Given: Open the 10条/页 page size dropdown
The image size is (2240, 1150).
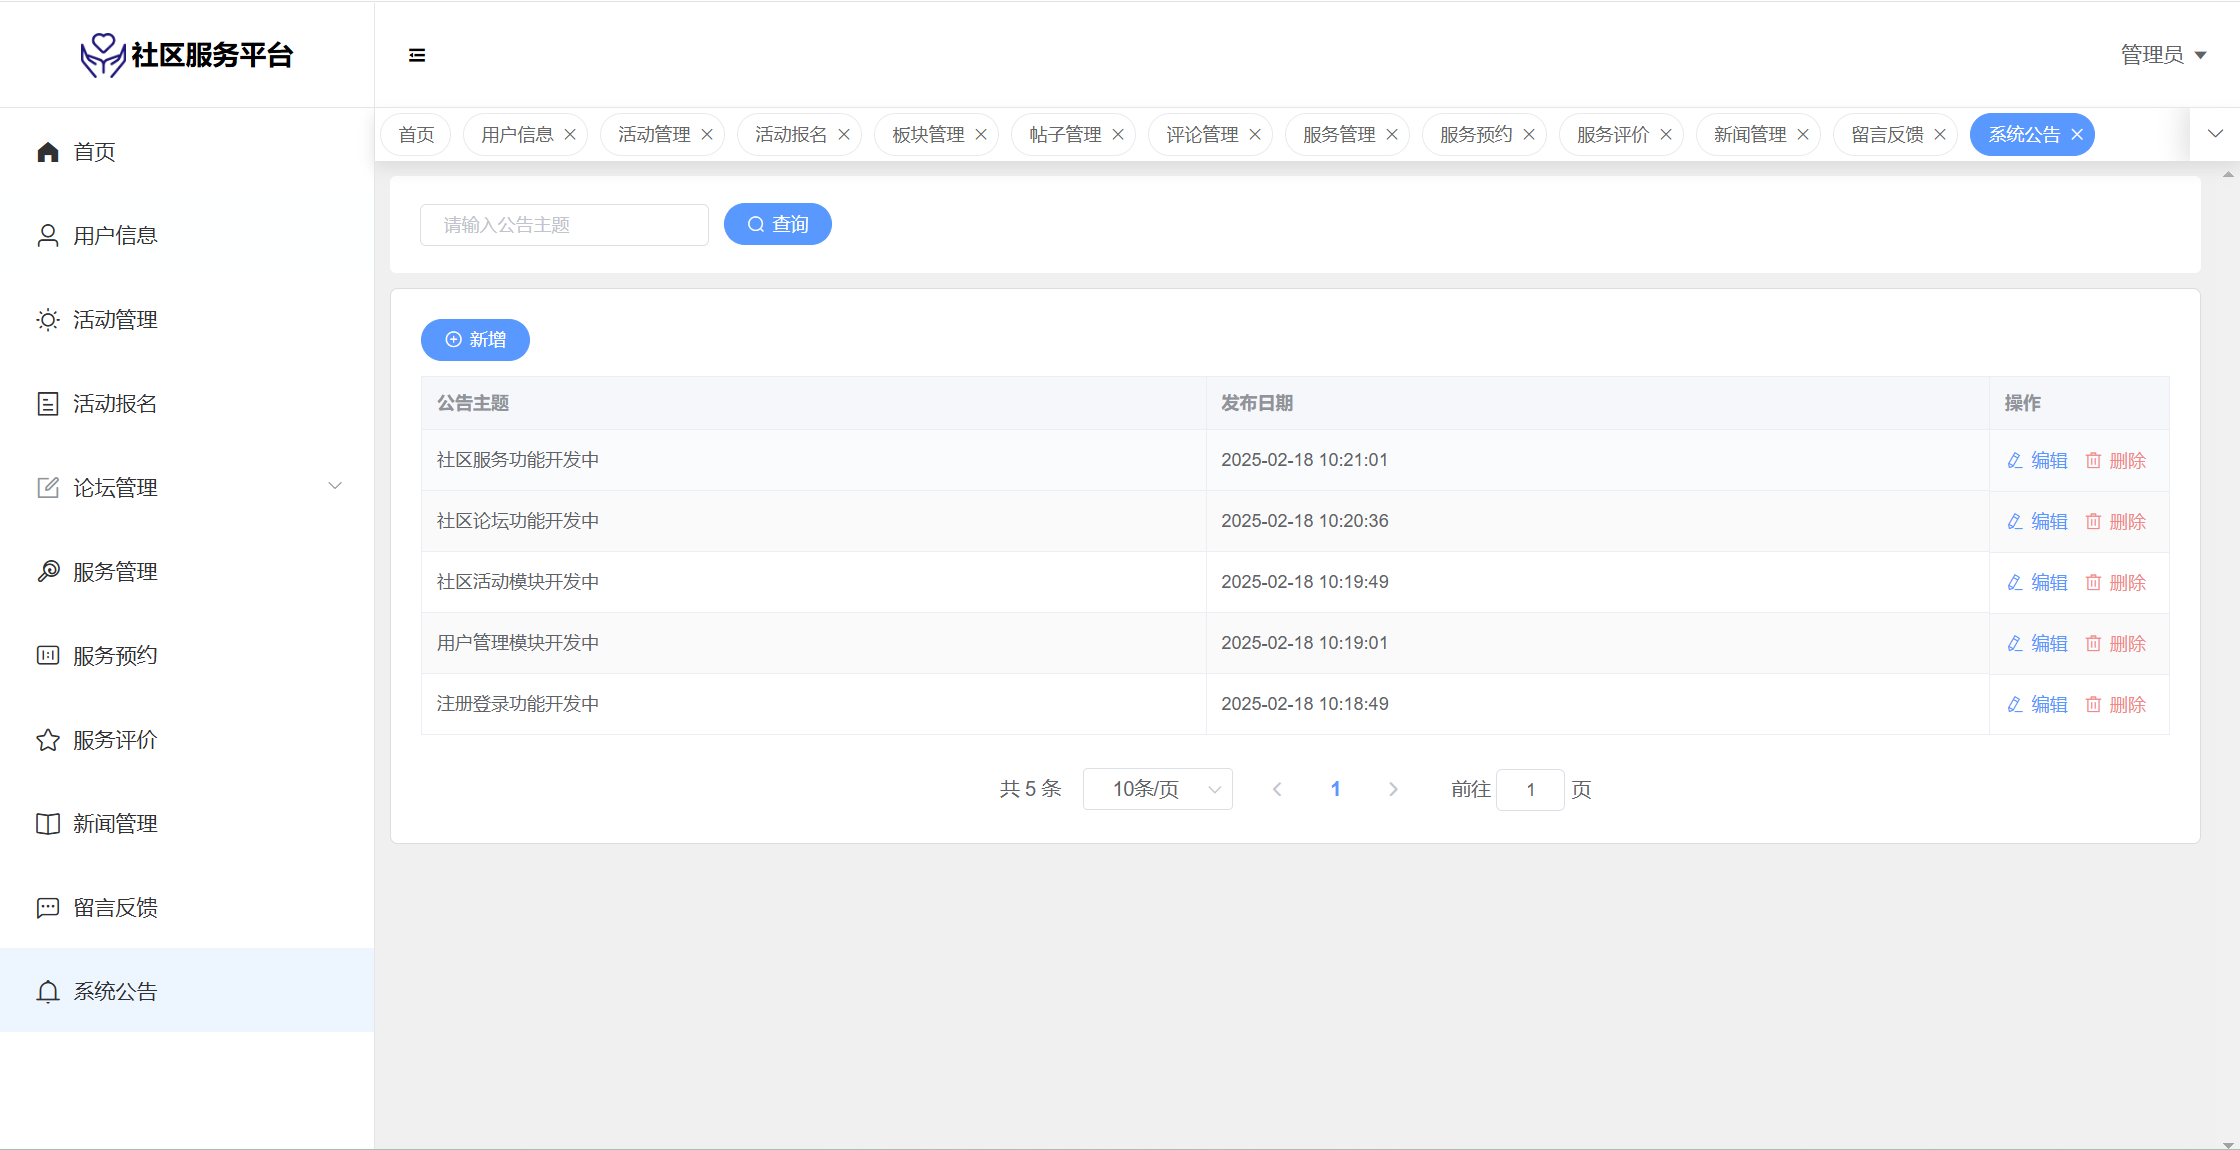Looking at the screenshot, I should [x=1157, y=789].
